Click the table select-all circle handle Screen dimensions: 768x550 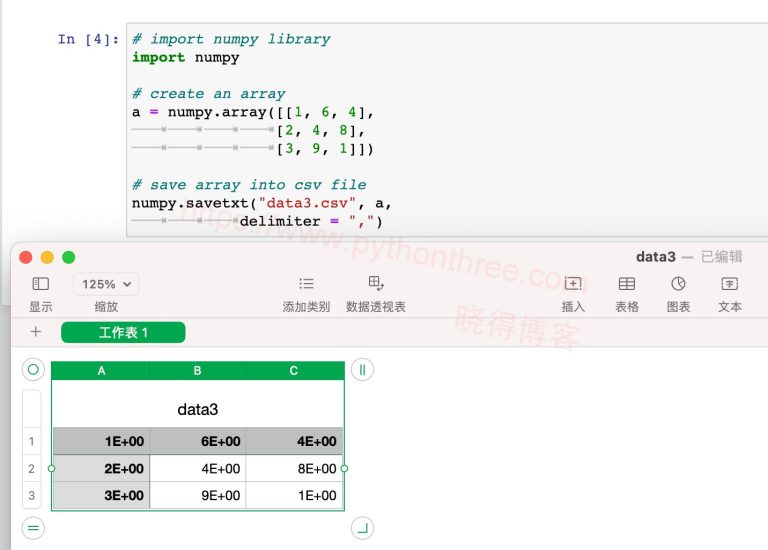tap(33, 370)
